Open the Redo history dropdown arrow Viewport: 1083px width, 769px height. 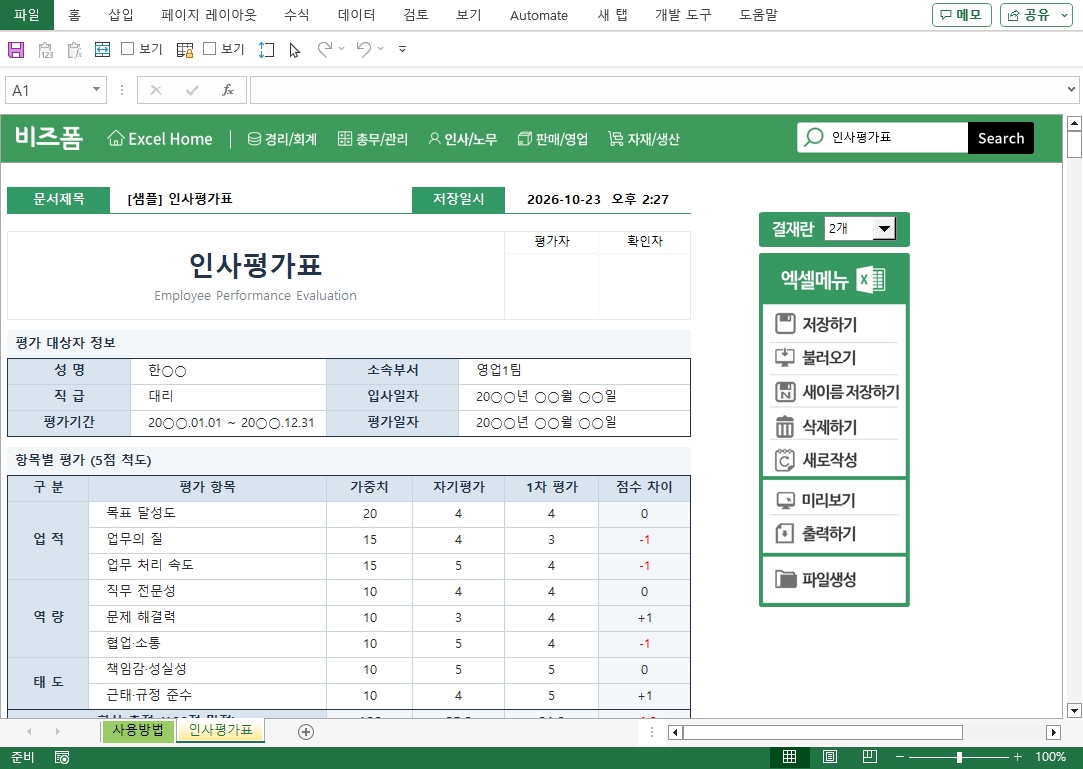pyautogui.click(x=341, y=48)
